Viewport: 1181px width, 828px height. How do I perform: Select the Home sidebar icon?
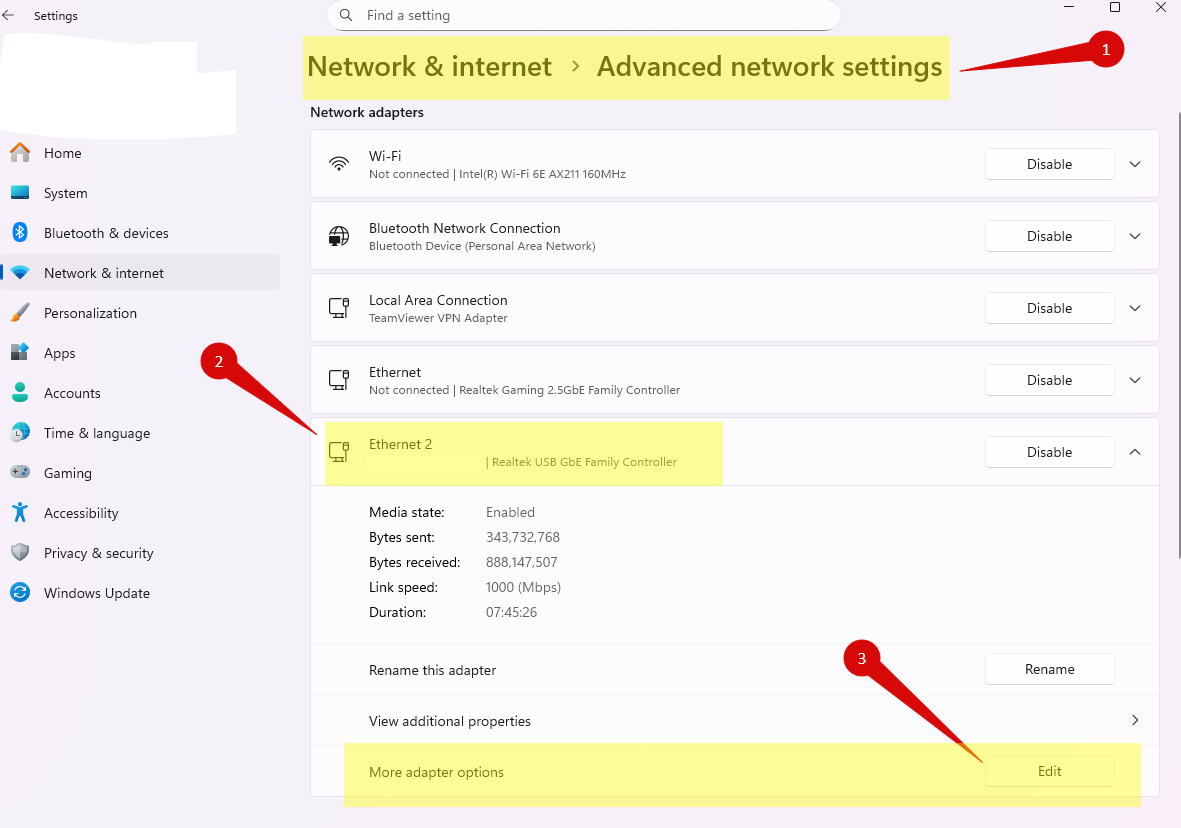[x=20, y=152]
